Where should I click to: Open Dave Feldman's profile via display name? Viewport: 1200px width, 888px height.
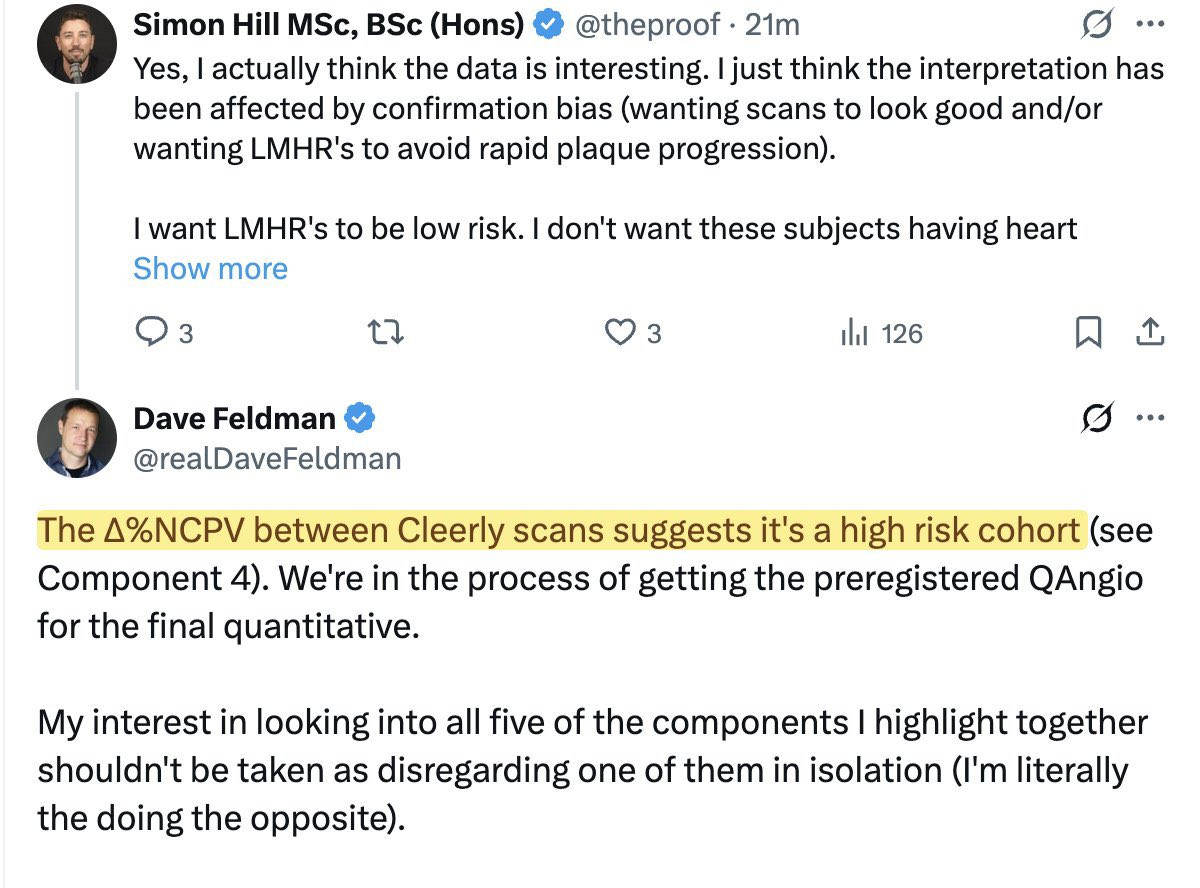click(x=235, y=418)
